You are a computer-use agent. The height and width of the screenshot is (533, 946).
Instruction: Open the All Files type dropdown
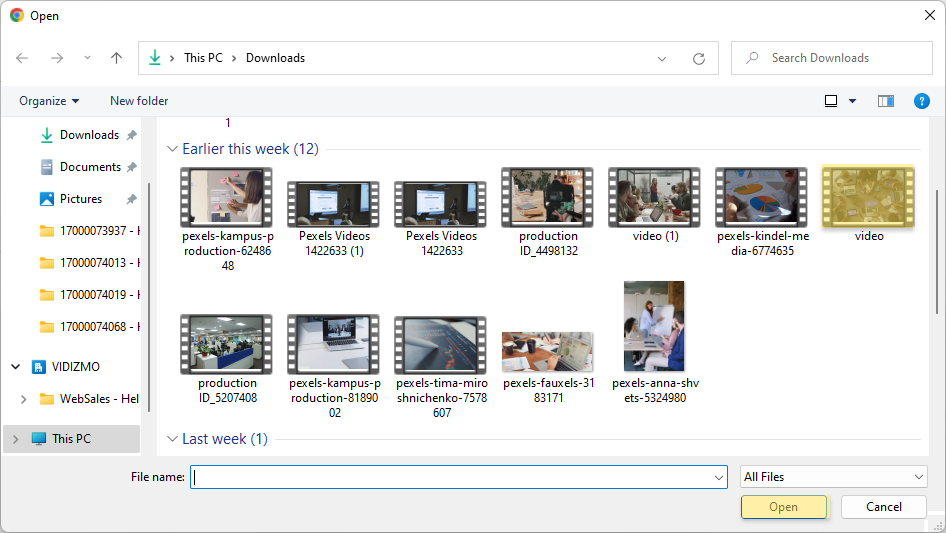tap(834, 477)
